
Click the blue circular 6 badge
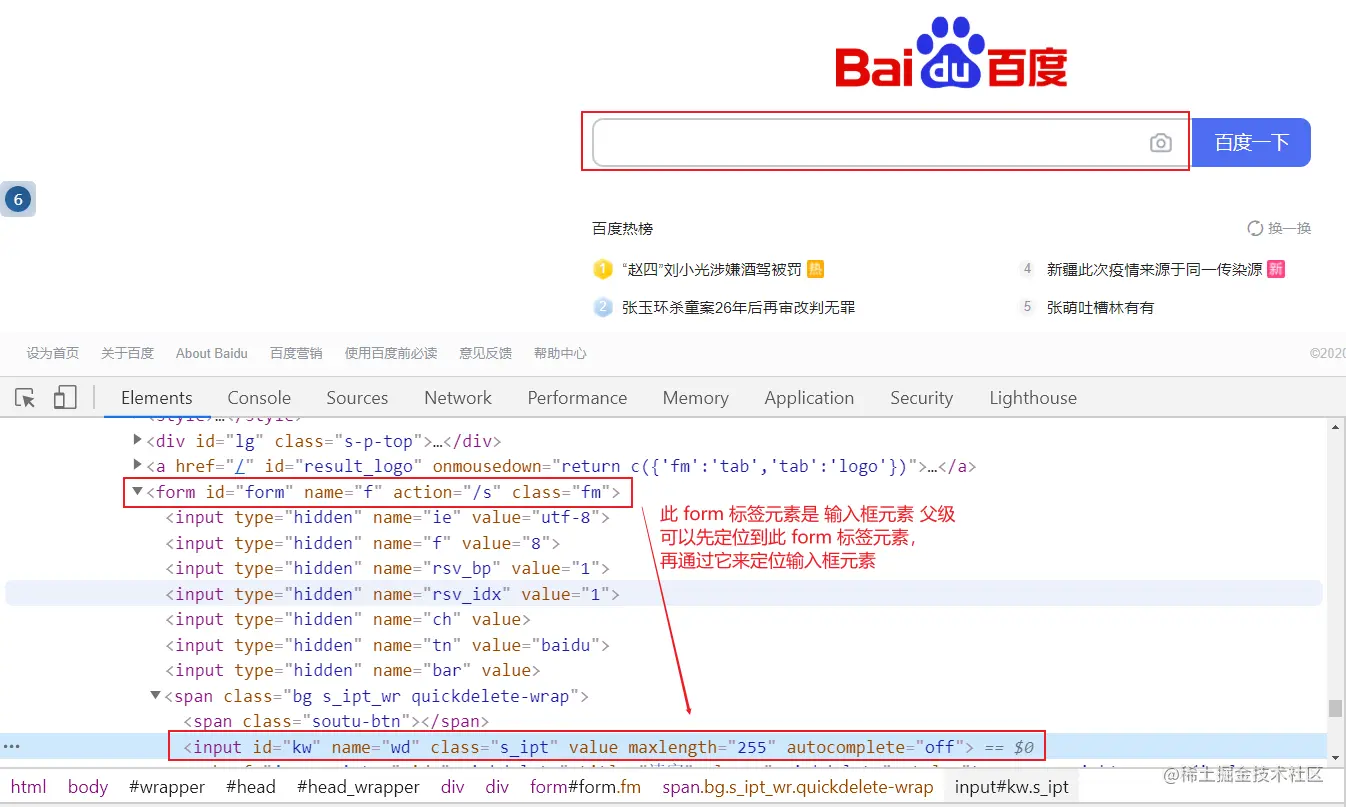18,200
